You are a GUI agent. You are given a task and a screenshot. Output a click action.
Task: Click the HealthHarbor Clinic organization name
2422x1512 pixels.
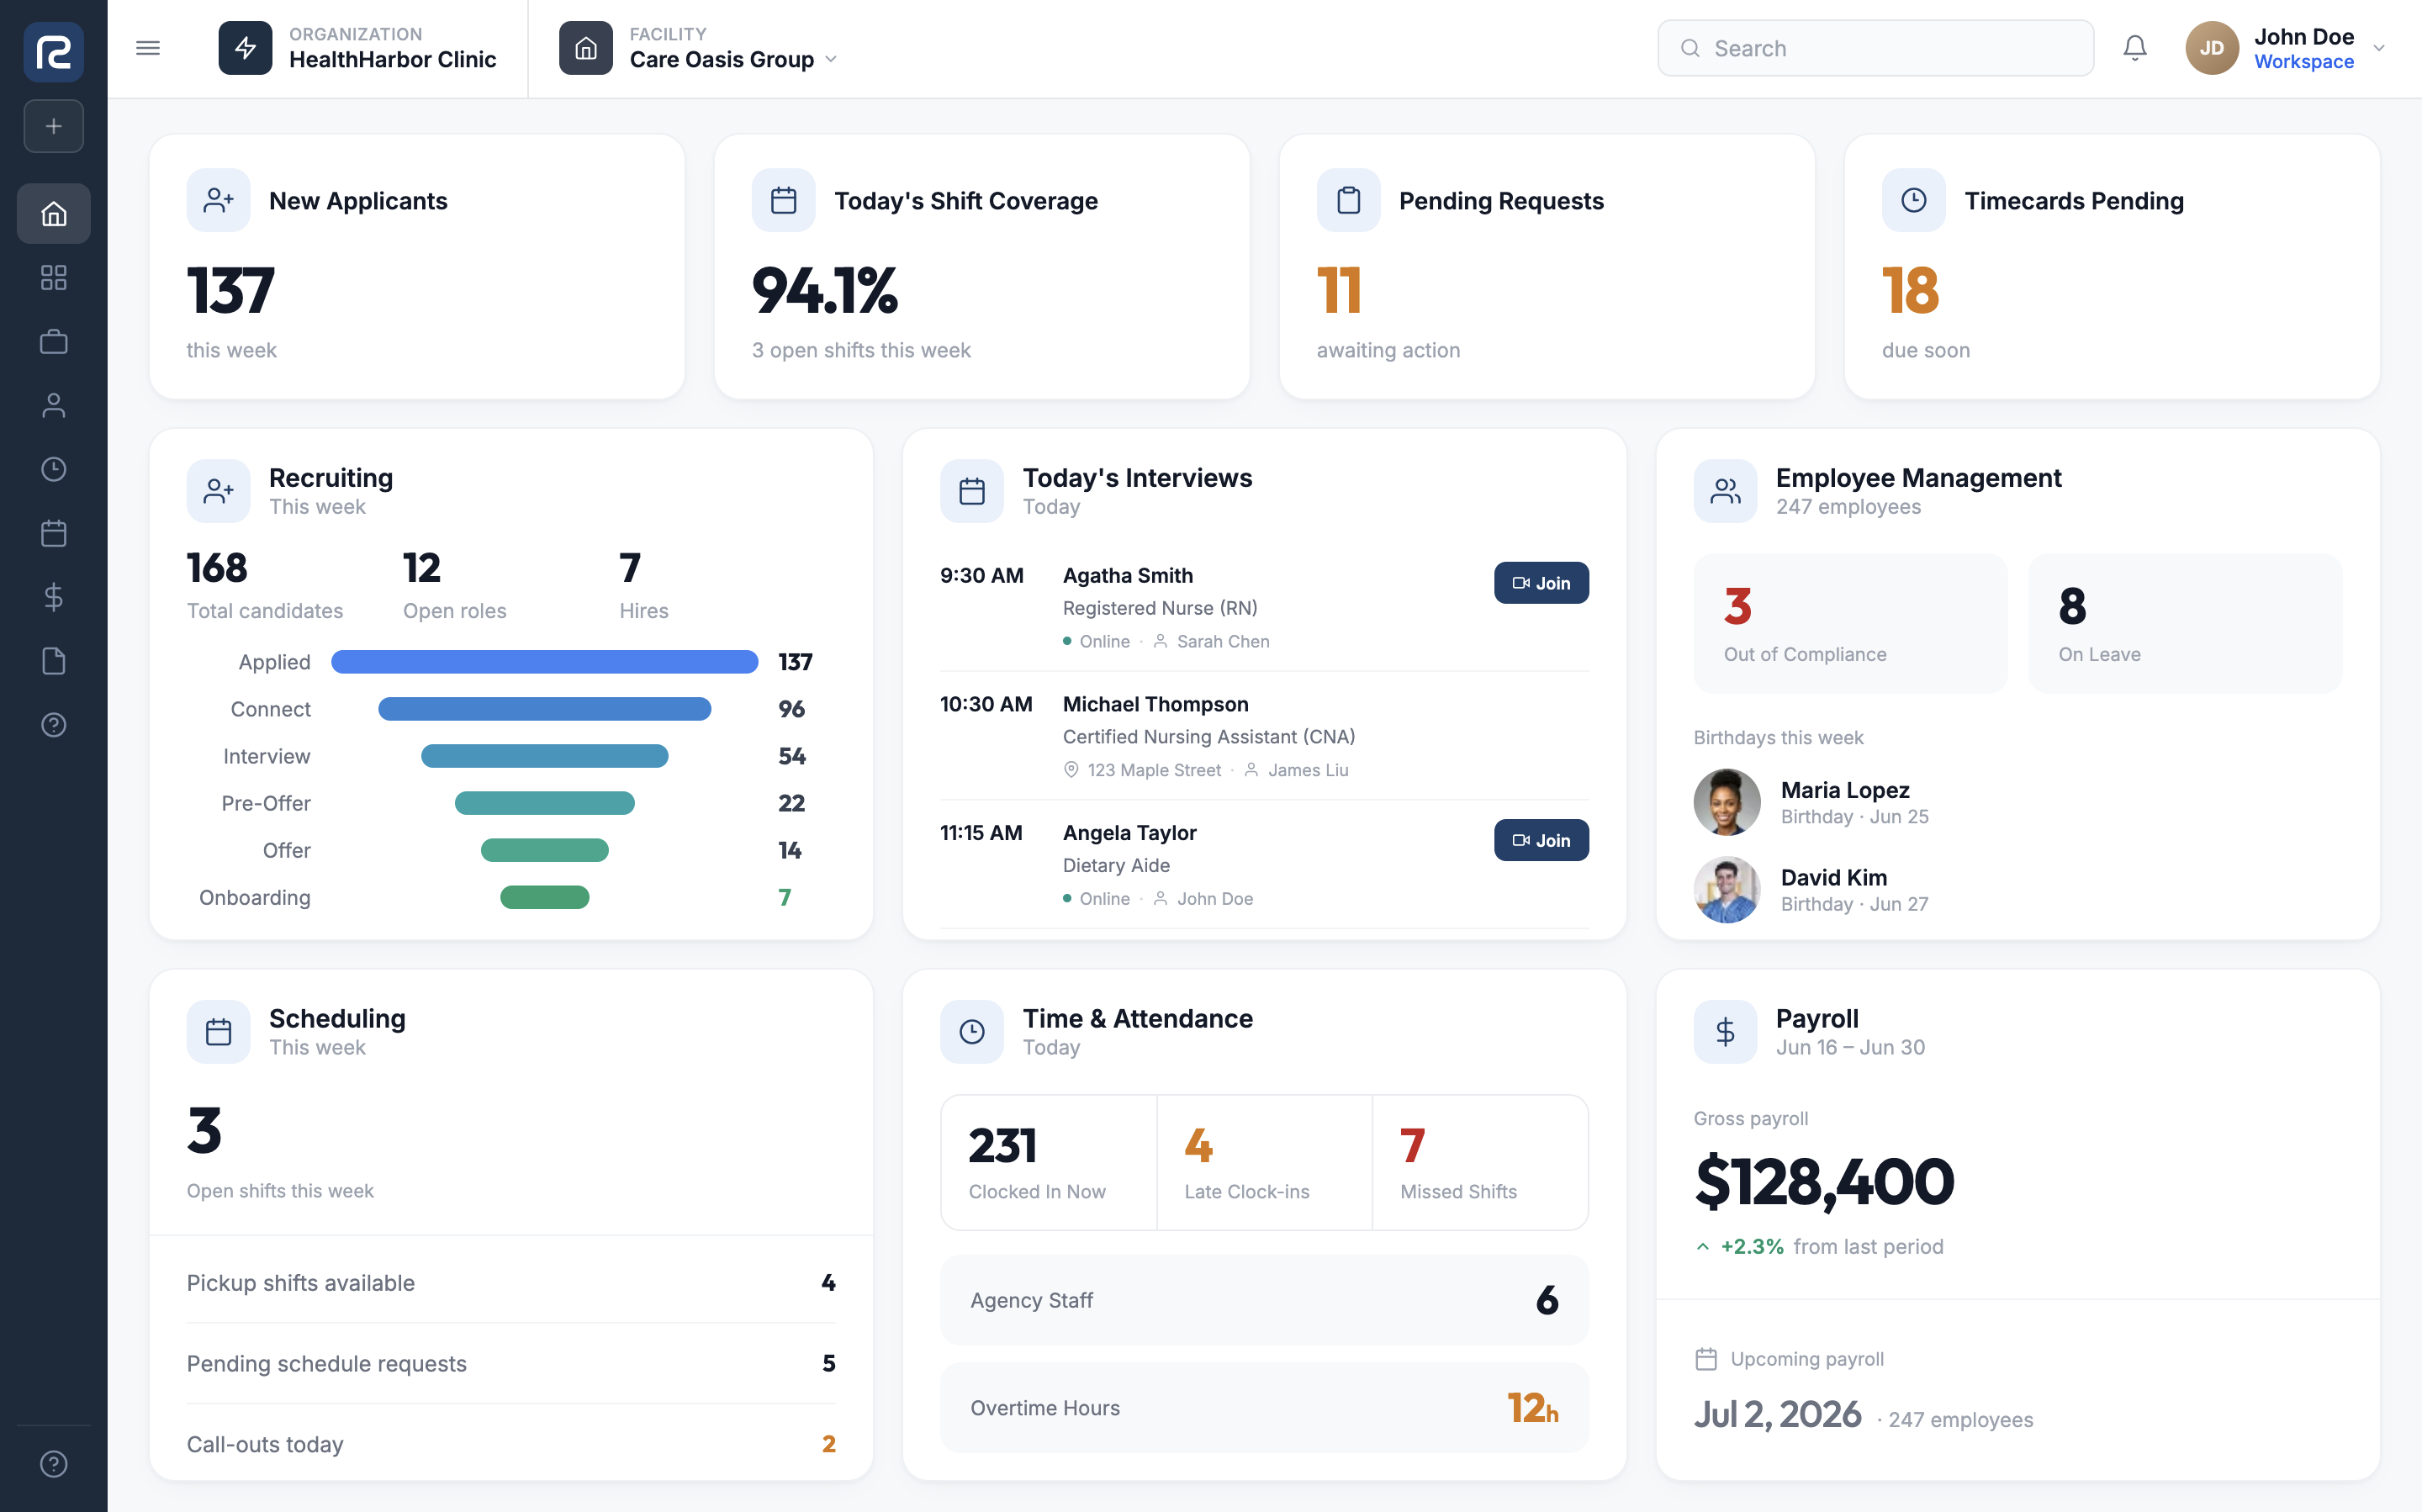pyautogui.click(x=393, y=60)
